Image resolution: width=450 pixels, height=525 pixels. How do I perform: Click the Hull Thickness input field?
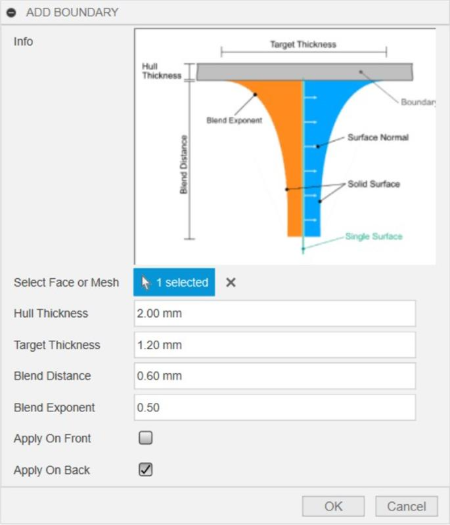275,313
